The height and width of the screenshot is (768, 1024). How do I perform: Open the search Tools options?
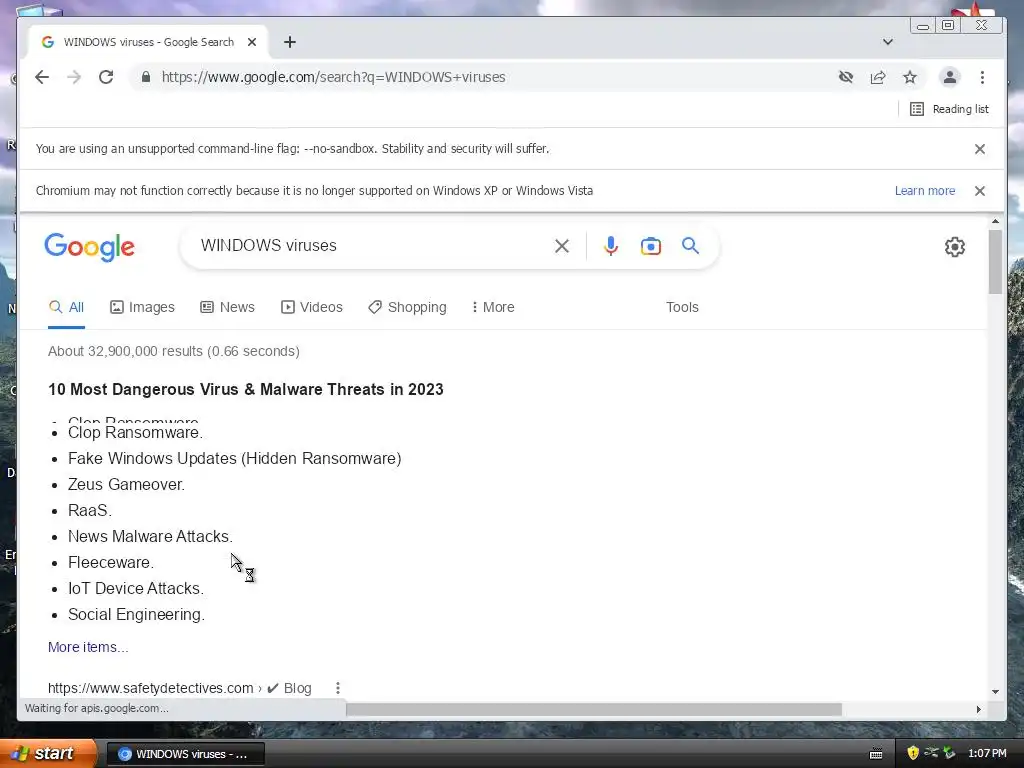tap(682, 307)
